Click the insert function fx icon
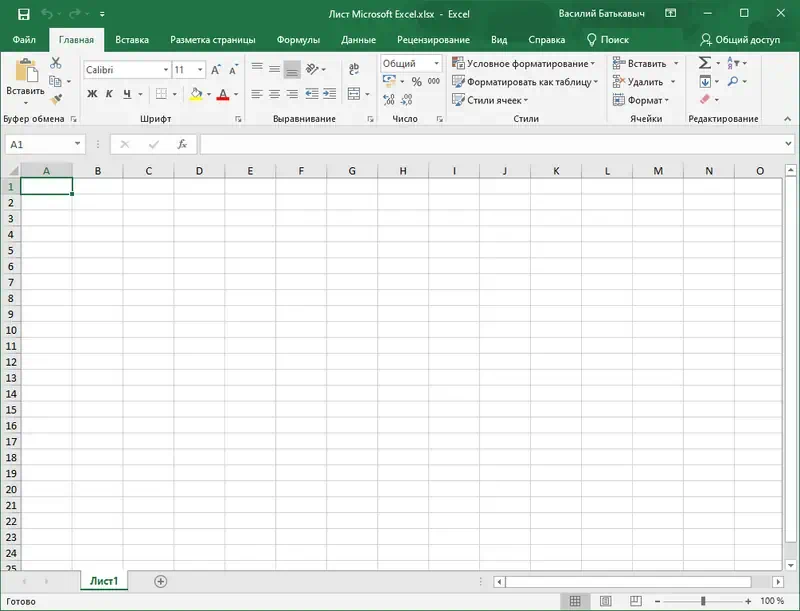 pos(182,144)
